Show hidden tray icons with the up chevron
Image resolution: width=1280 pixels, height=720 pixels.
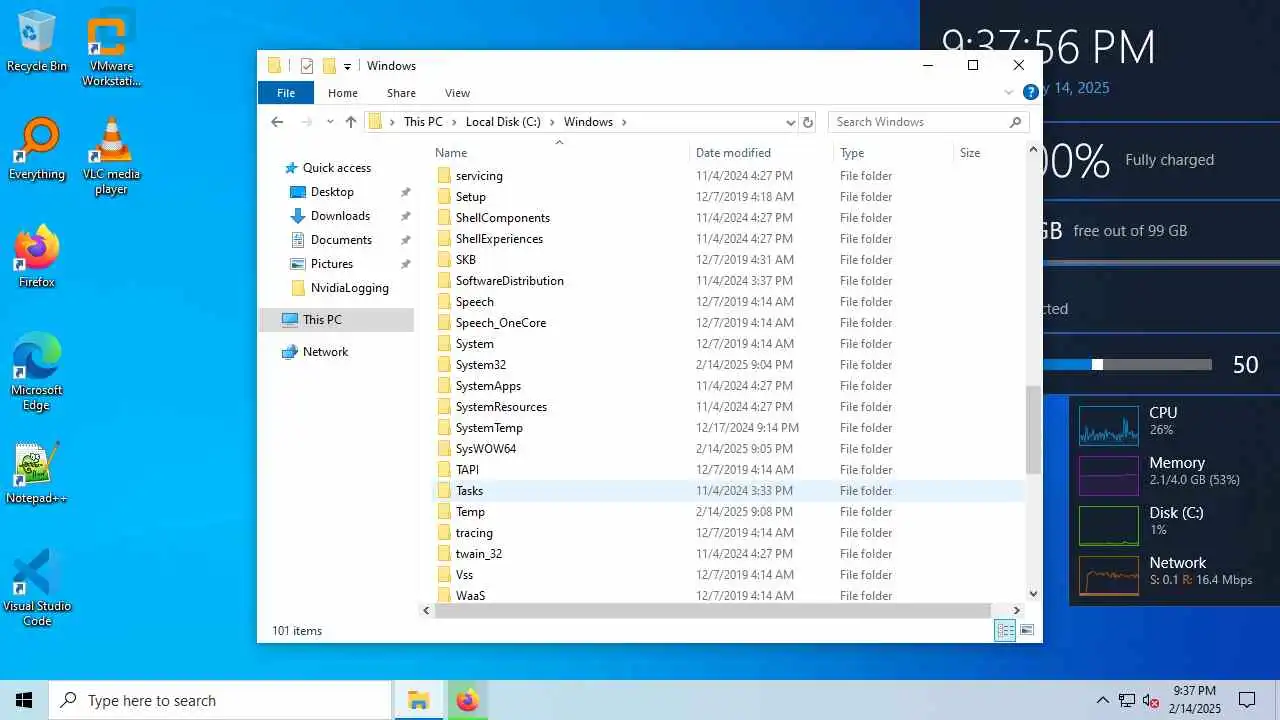(x=1102, y=700)
